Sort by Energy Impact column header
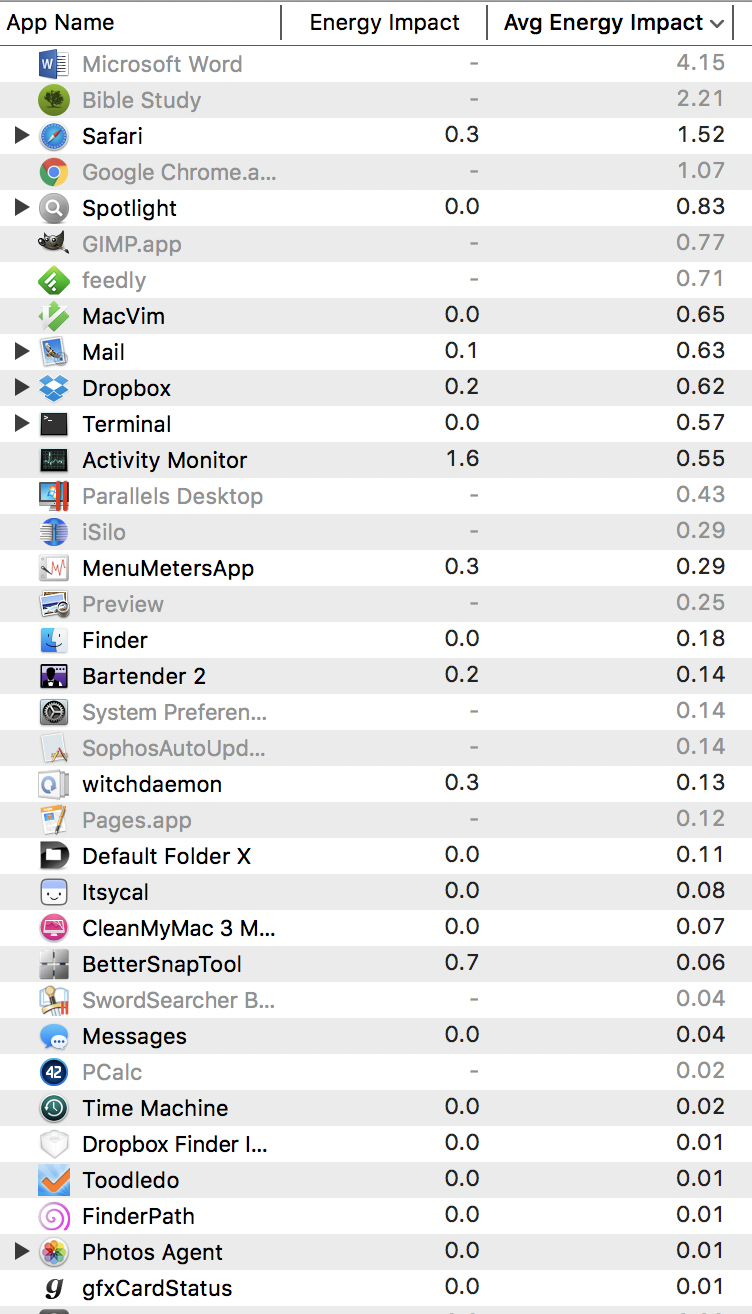Screen dimensions: 752x1314 tap(385, 22)
